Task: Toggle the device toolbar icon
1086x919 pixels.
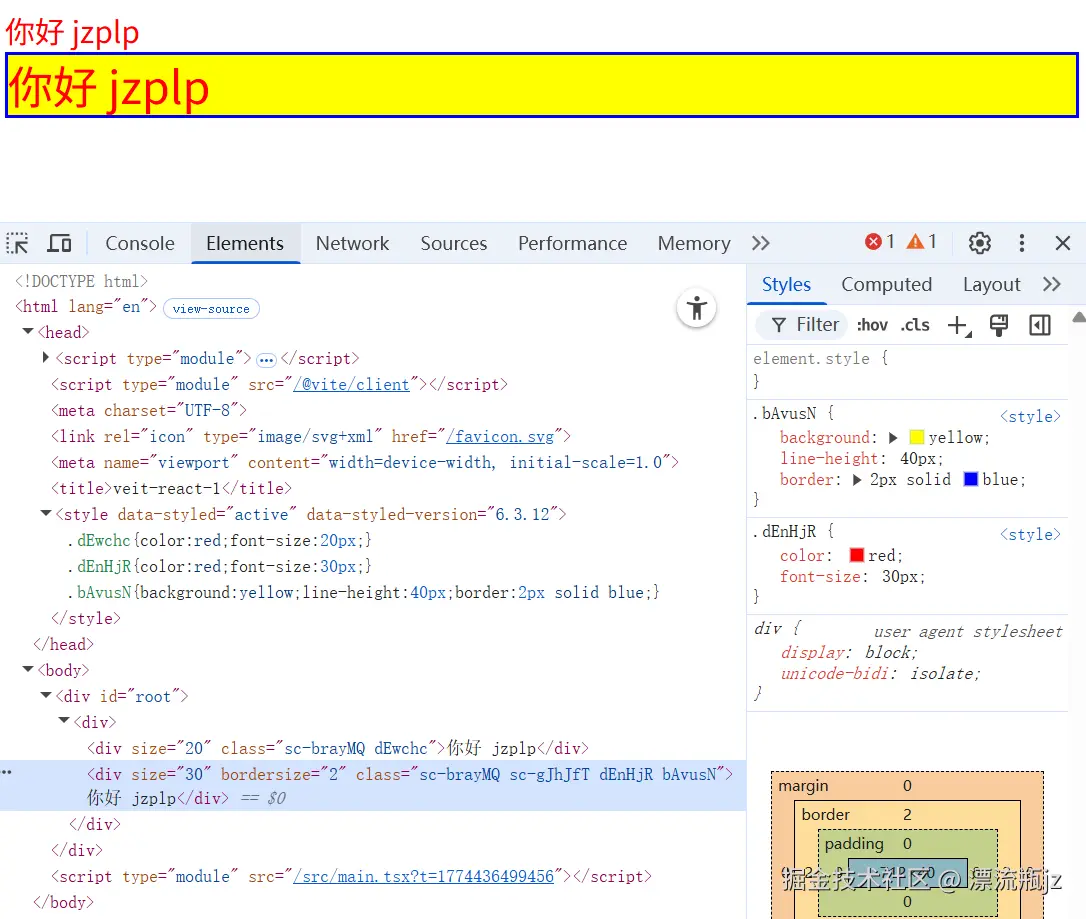Action: (59, 242)
